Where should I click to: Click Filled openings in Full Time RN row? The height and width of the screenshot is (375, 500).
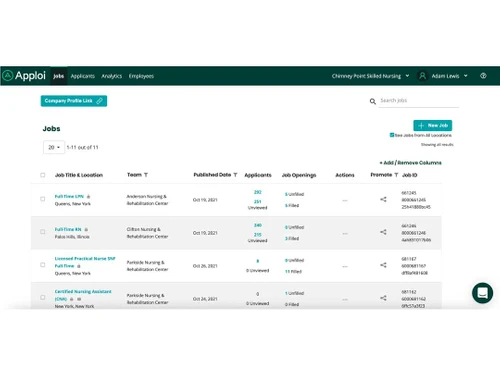(292, 238)
